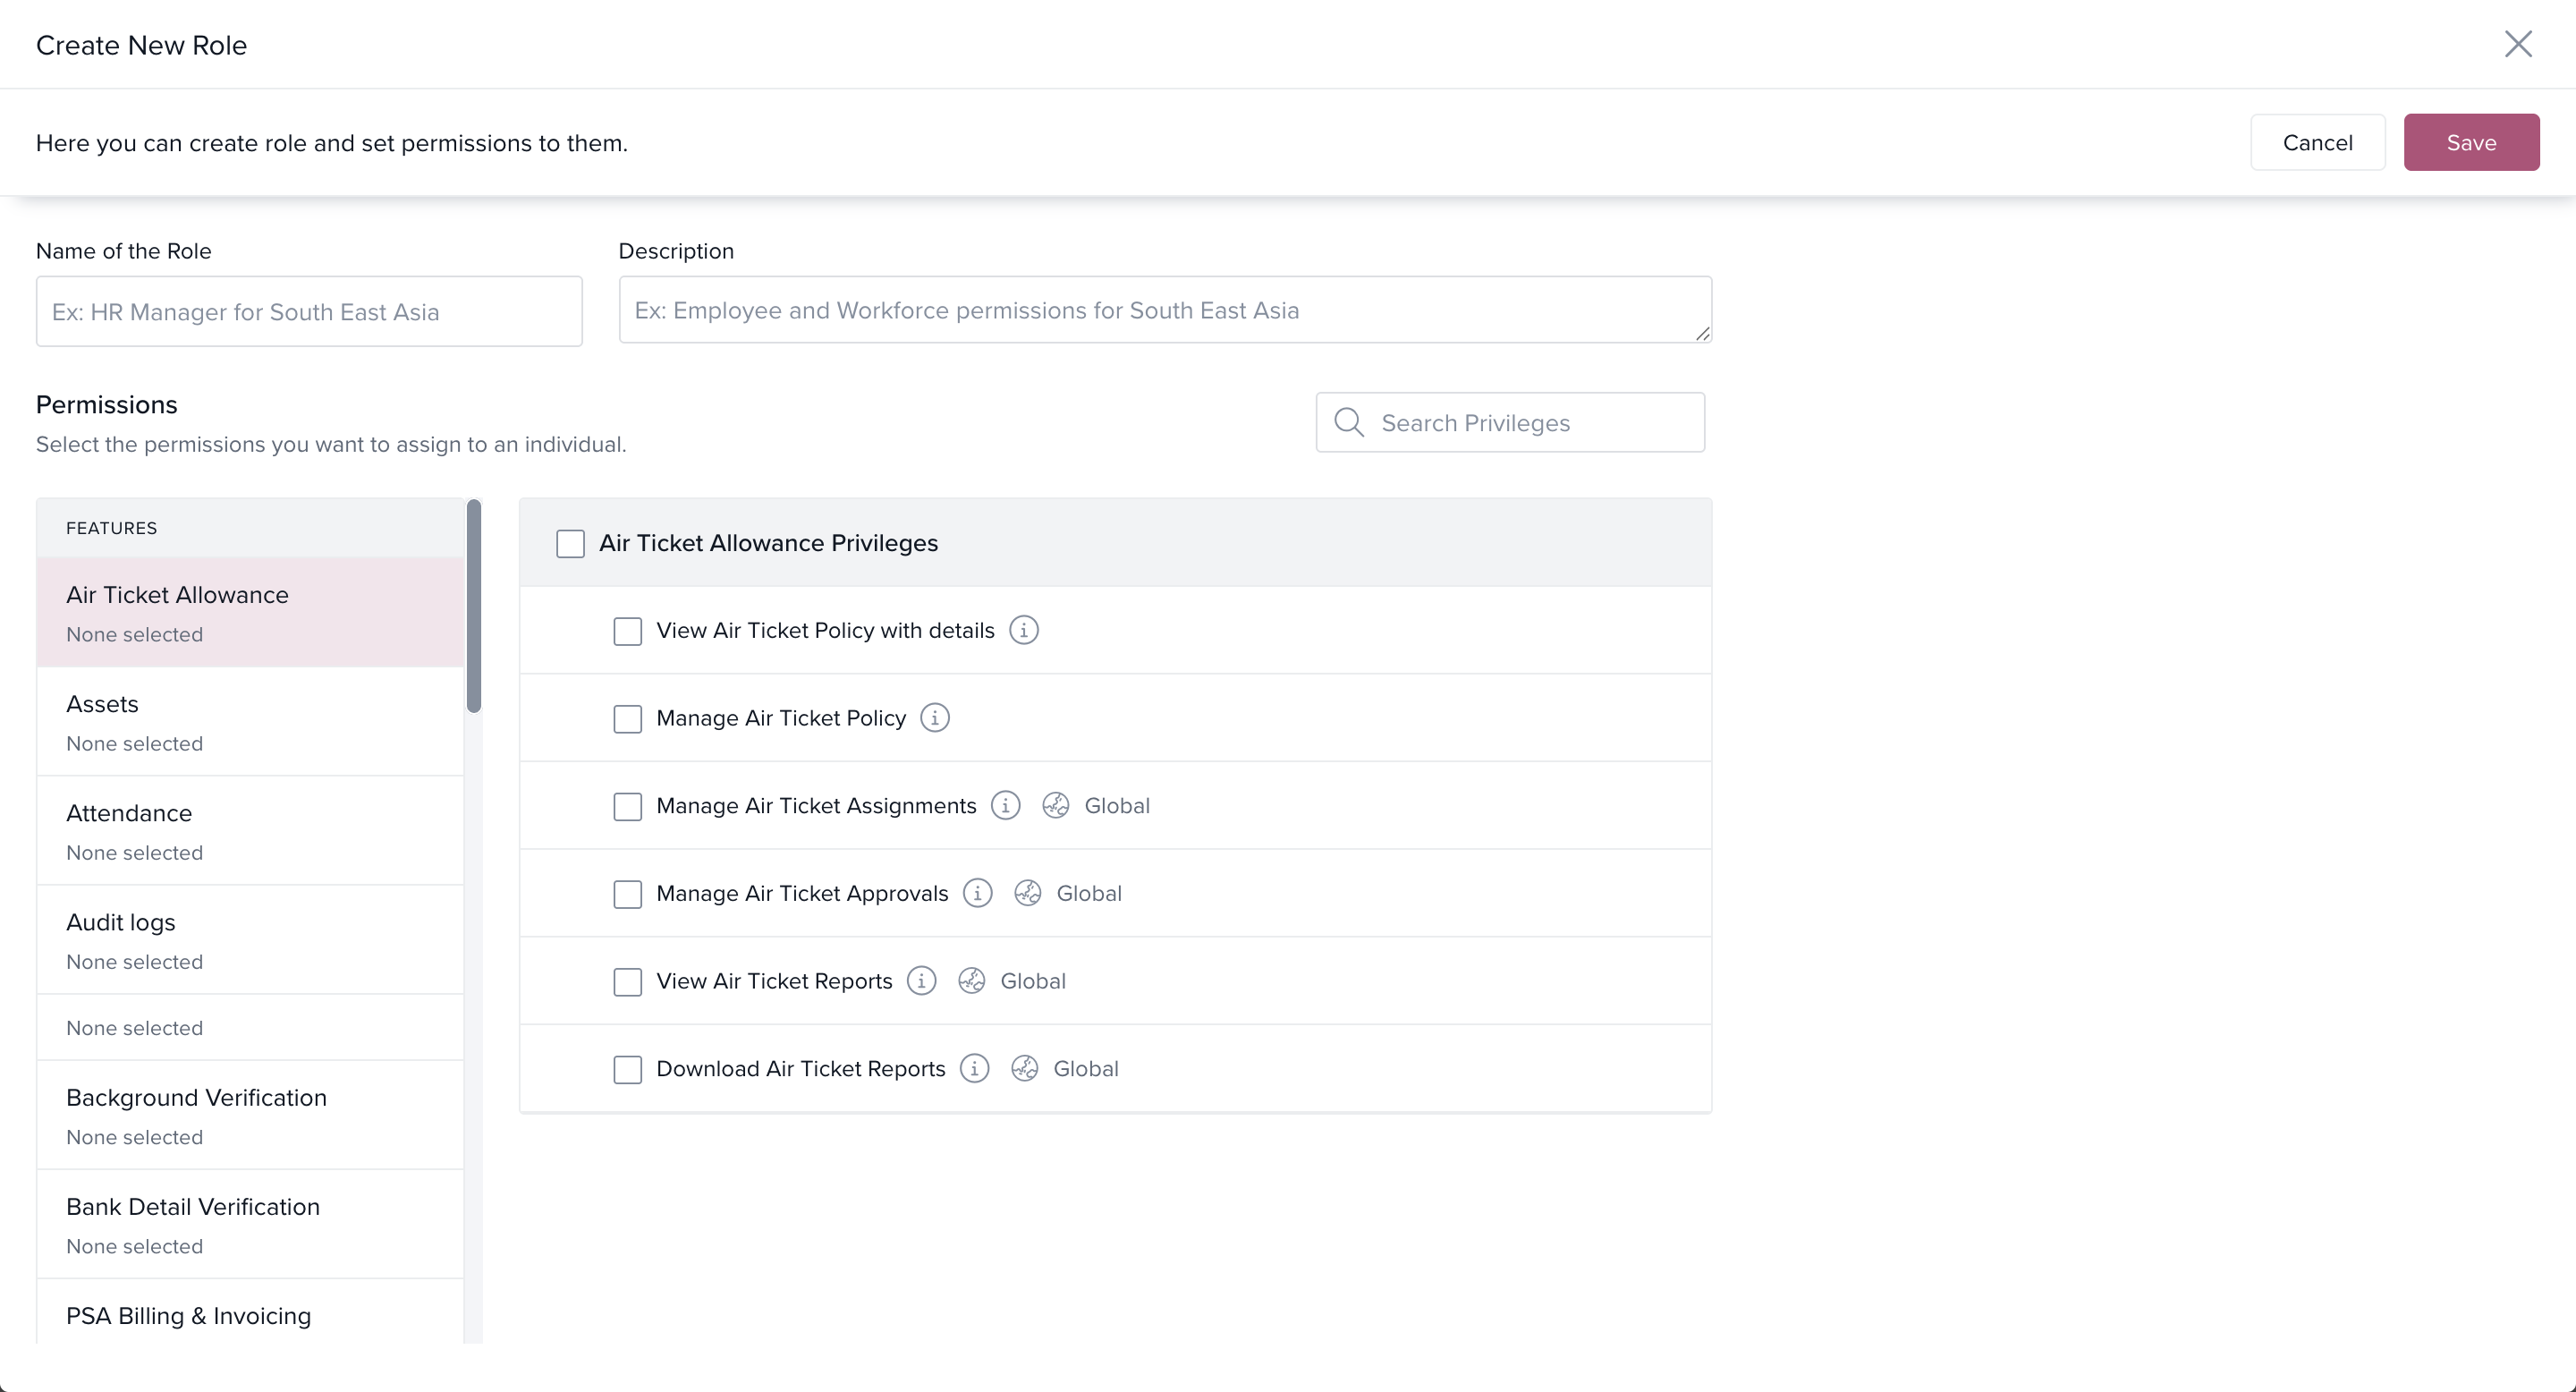Change Global scope on Manage Air Ticket Approvals
Image resolution: width=2576 pixels, height=1392 pixels.
pos(1088,893)
